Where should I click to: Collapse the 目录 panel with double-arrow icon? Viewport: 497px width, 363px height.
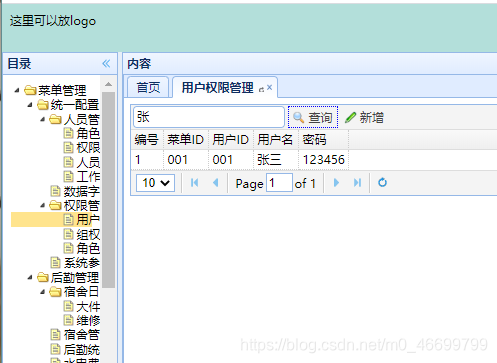[106, 63]
